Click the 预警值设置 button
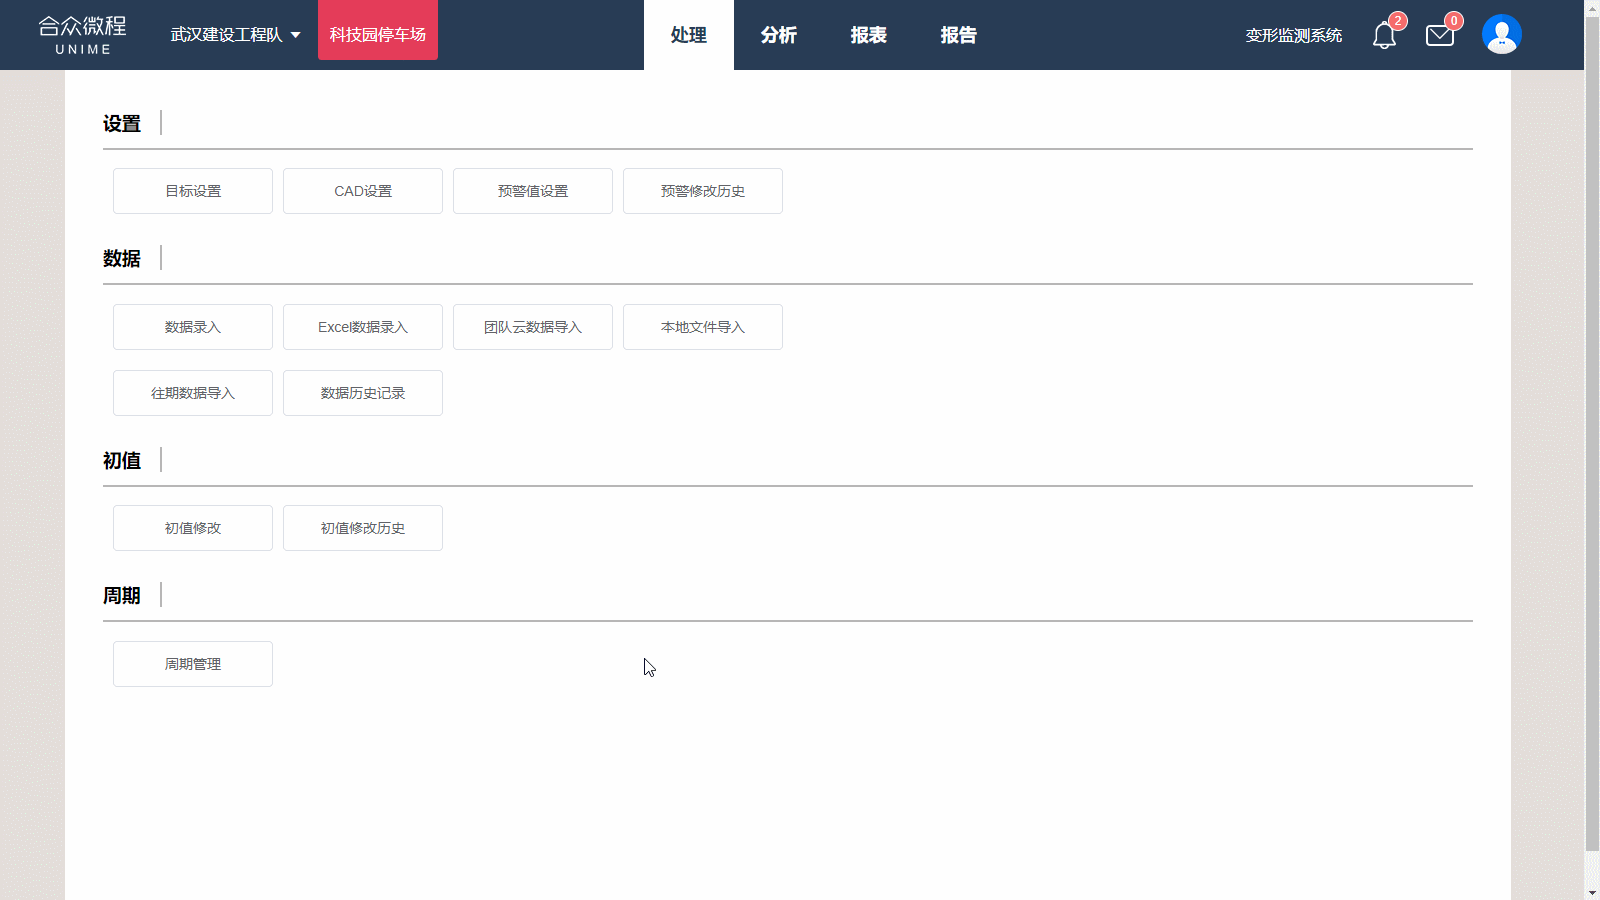 point(533,191)
